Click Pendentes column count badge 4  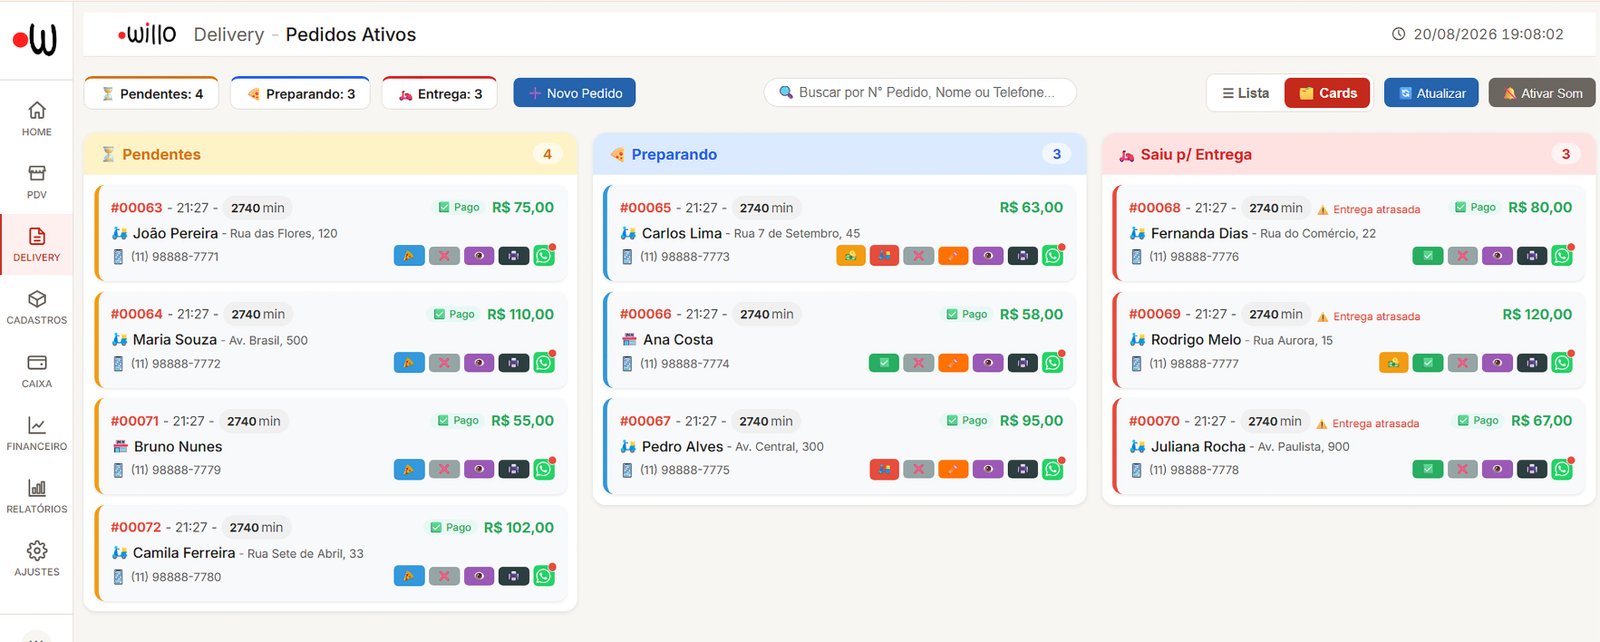click(x=547, y=154)
